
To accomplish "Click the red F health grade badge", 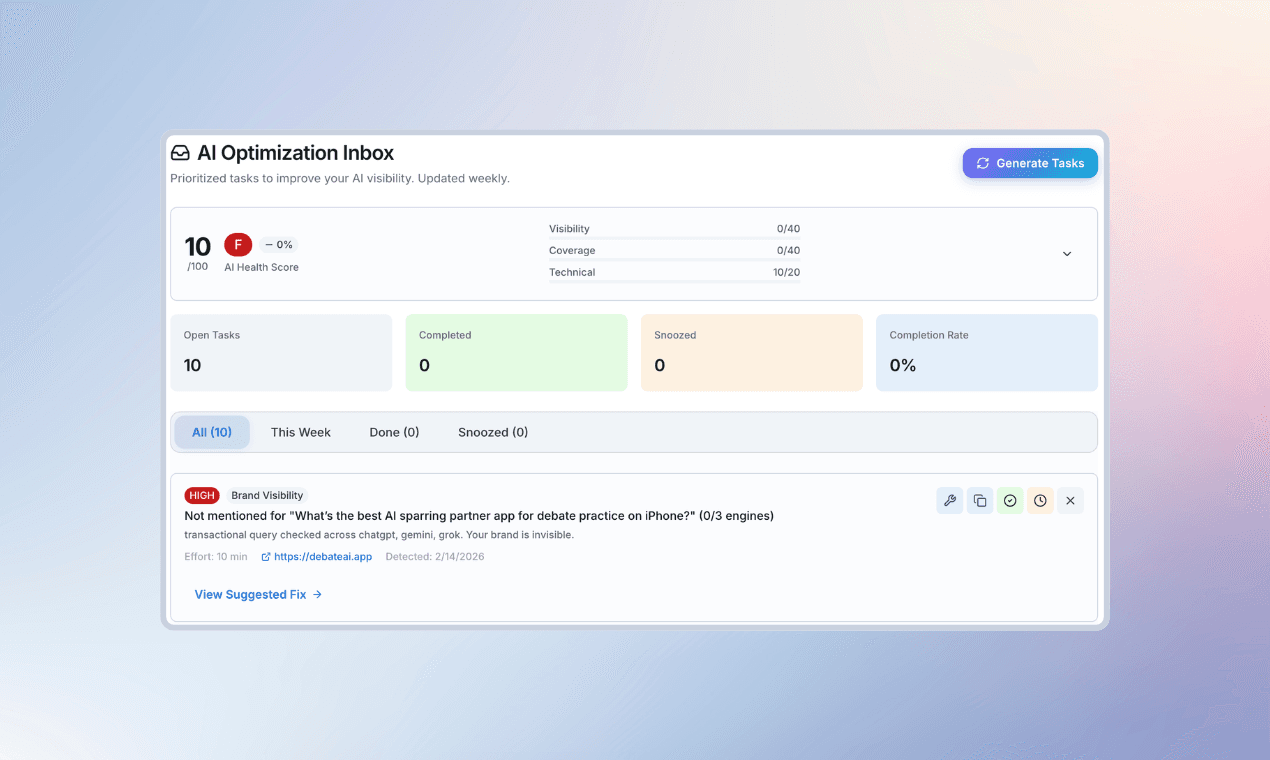I will click(x=237, y=244).
